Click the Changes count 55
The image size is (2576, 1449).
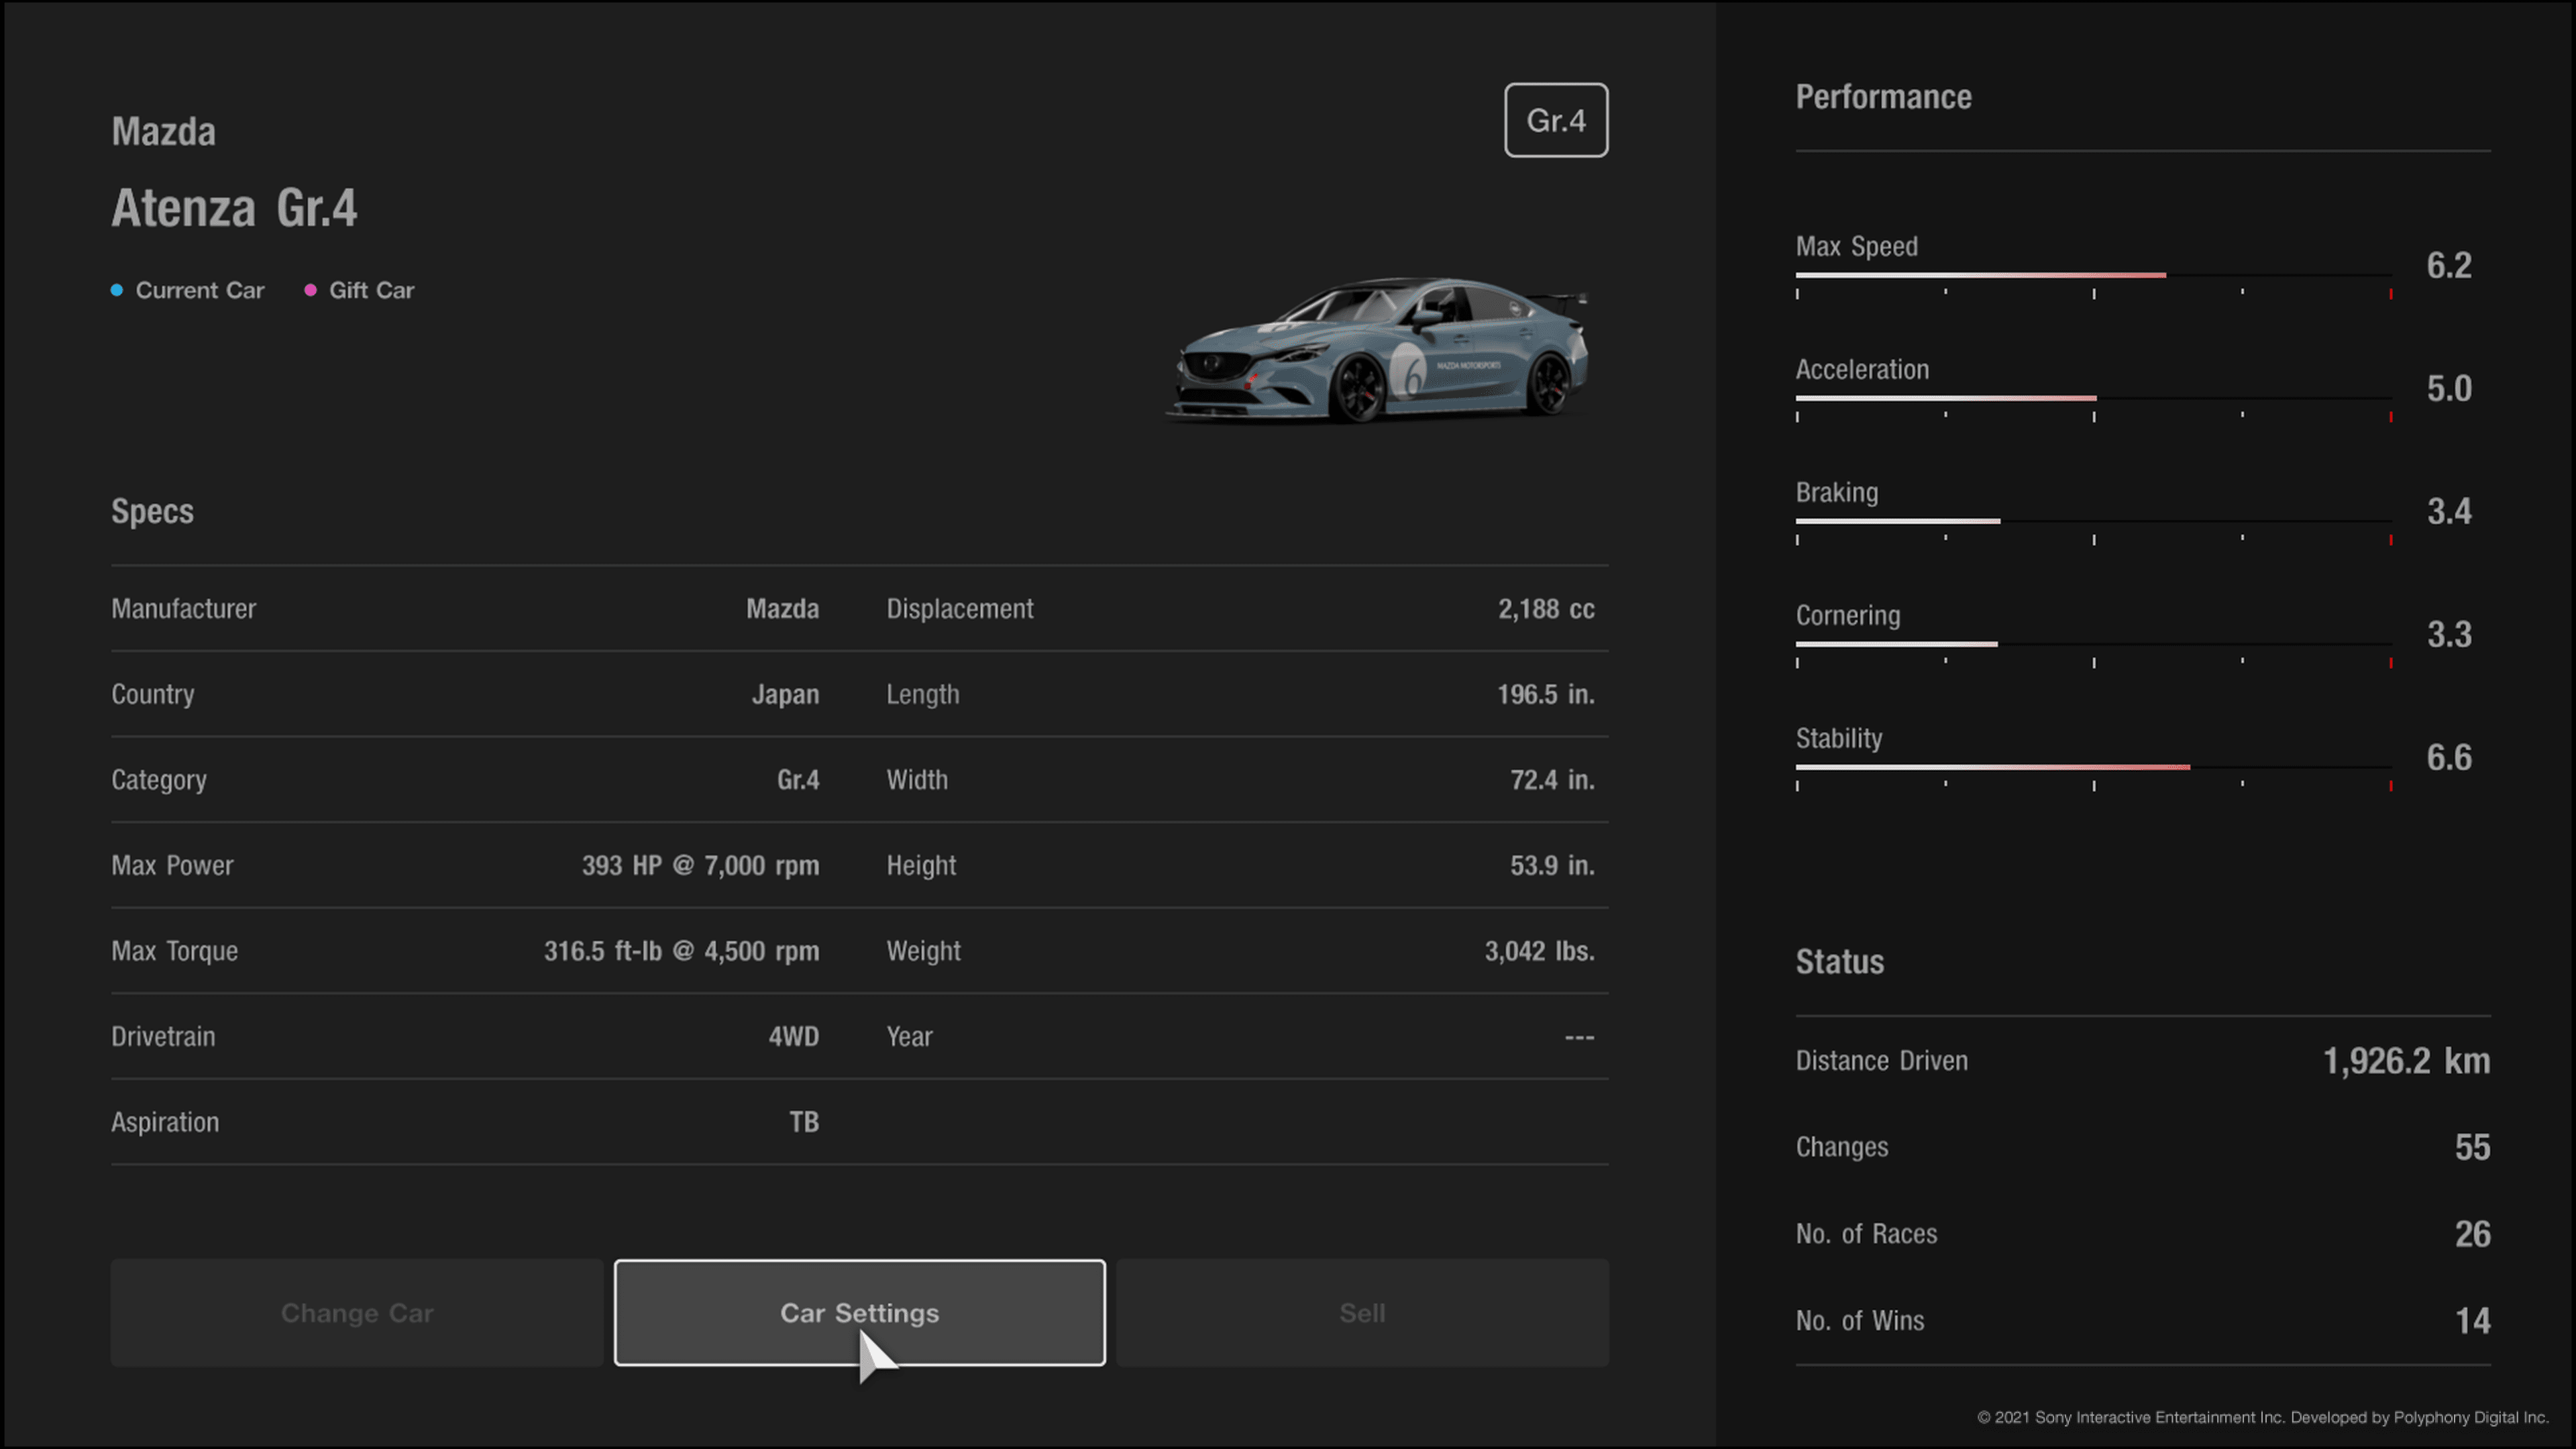click(2472, 1147)
